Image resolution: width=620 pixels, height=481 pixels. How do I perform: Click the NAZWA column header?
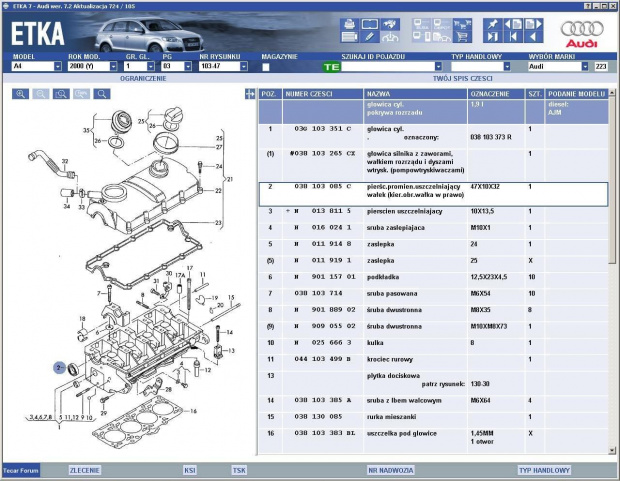(416, 94)
